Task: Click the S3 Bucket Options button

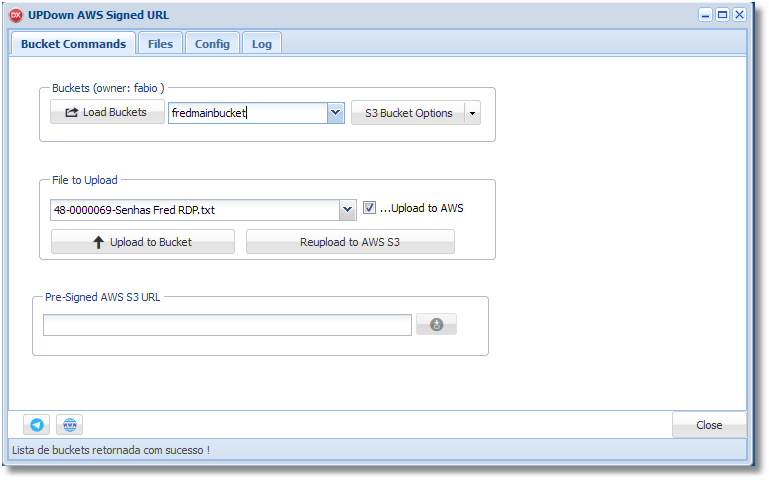Action: pos(408,113)
